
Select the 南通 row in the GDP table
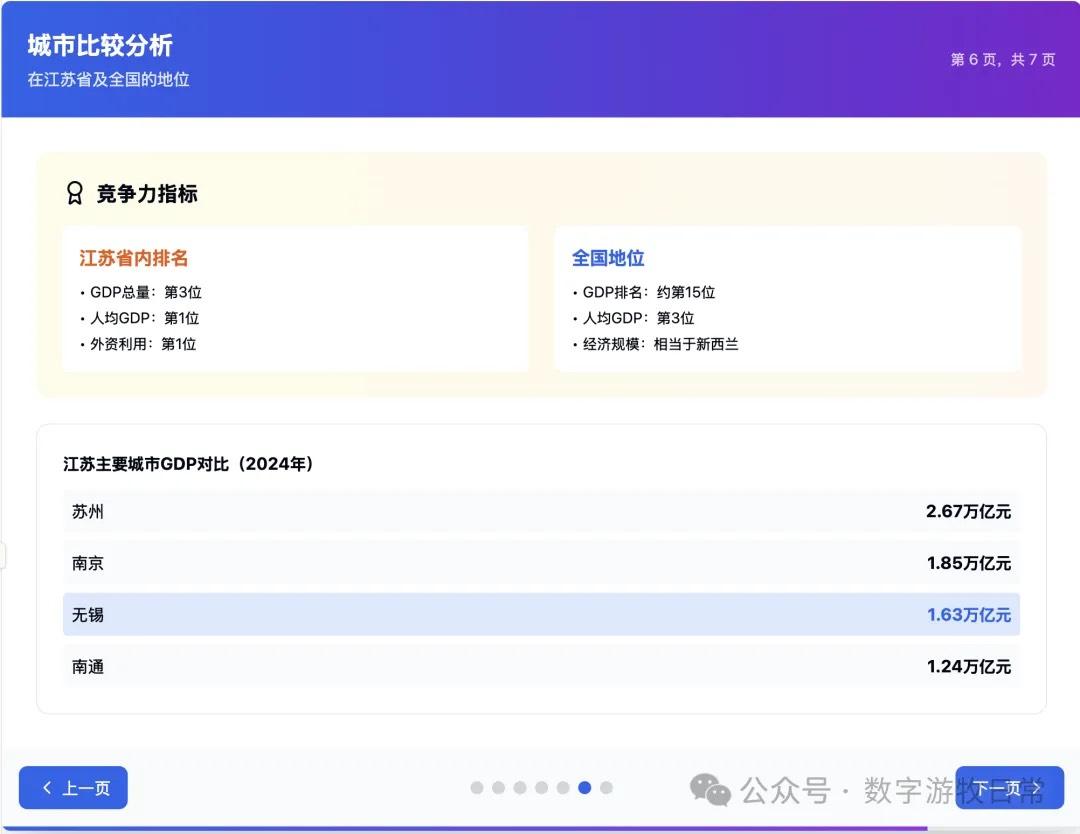540,667
